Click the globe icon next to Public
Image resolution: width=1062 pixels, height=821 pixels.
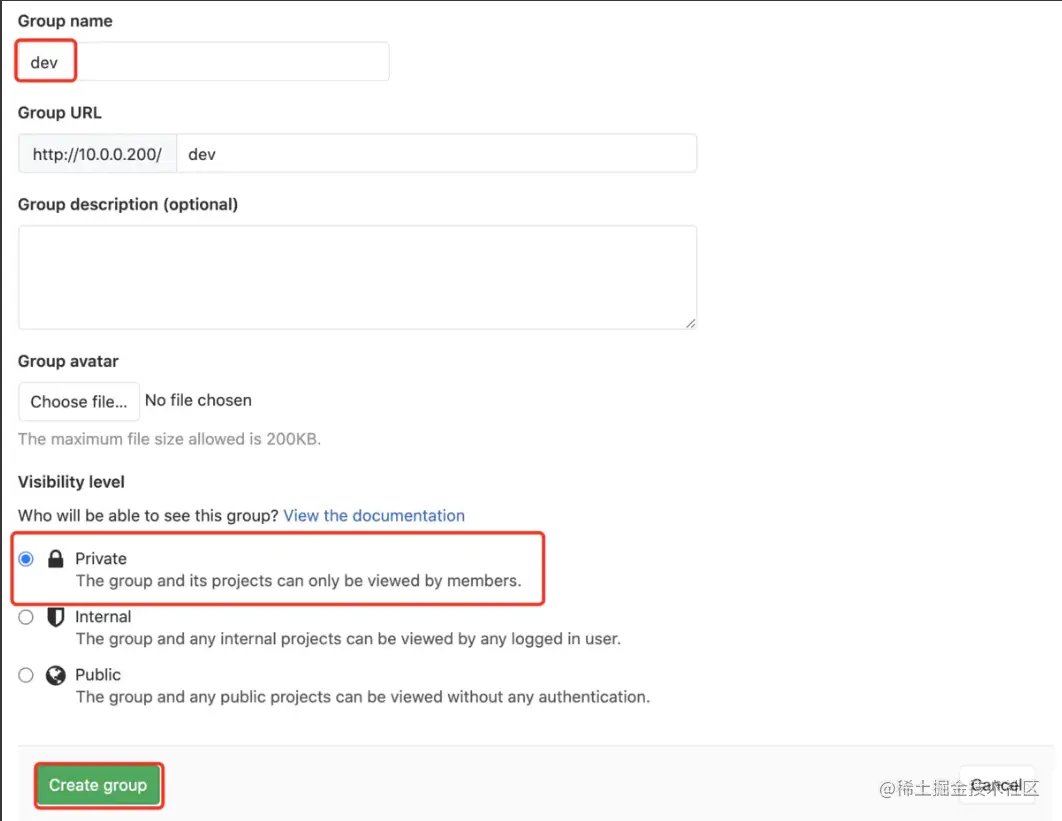[x=56, y=675]
